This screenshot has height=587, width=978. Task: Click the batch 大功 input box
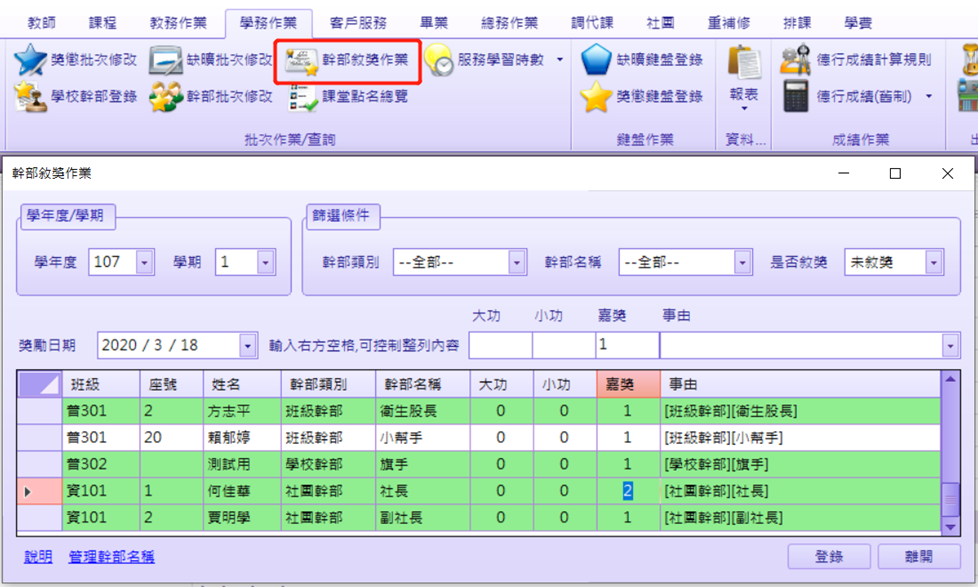pyautogui.click(x=500, y=346)
